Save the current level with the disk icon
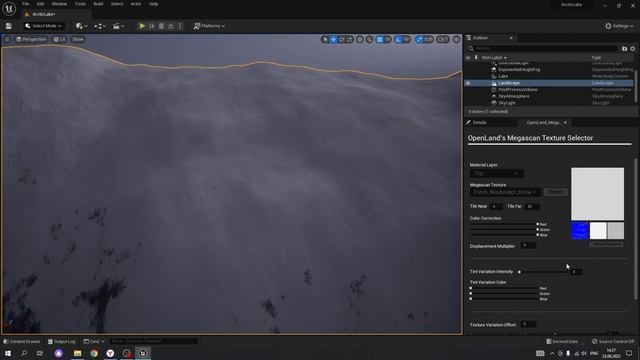Viewport: 640px width, 360px height. point(9,26)
